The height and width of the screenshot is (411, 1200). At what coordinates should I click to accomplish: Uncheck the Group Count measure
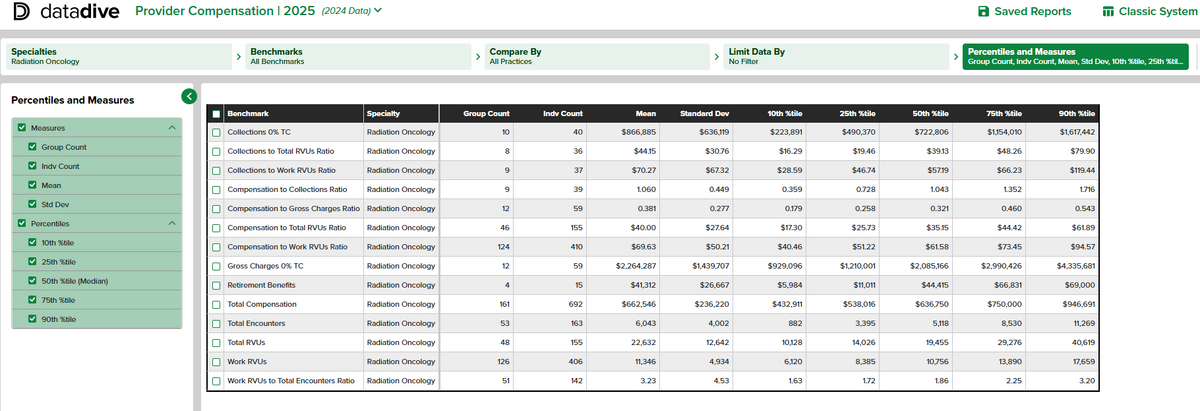[x=32, y=147]
